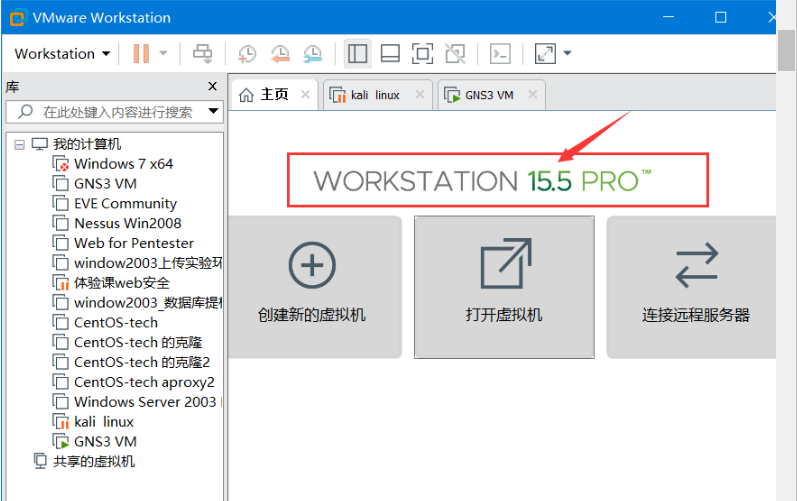
Task: Select Windows 7 x64 virtual machine
Action: coord(124,164)
